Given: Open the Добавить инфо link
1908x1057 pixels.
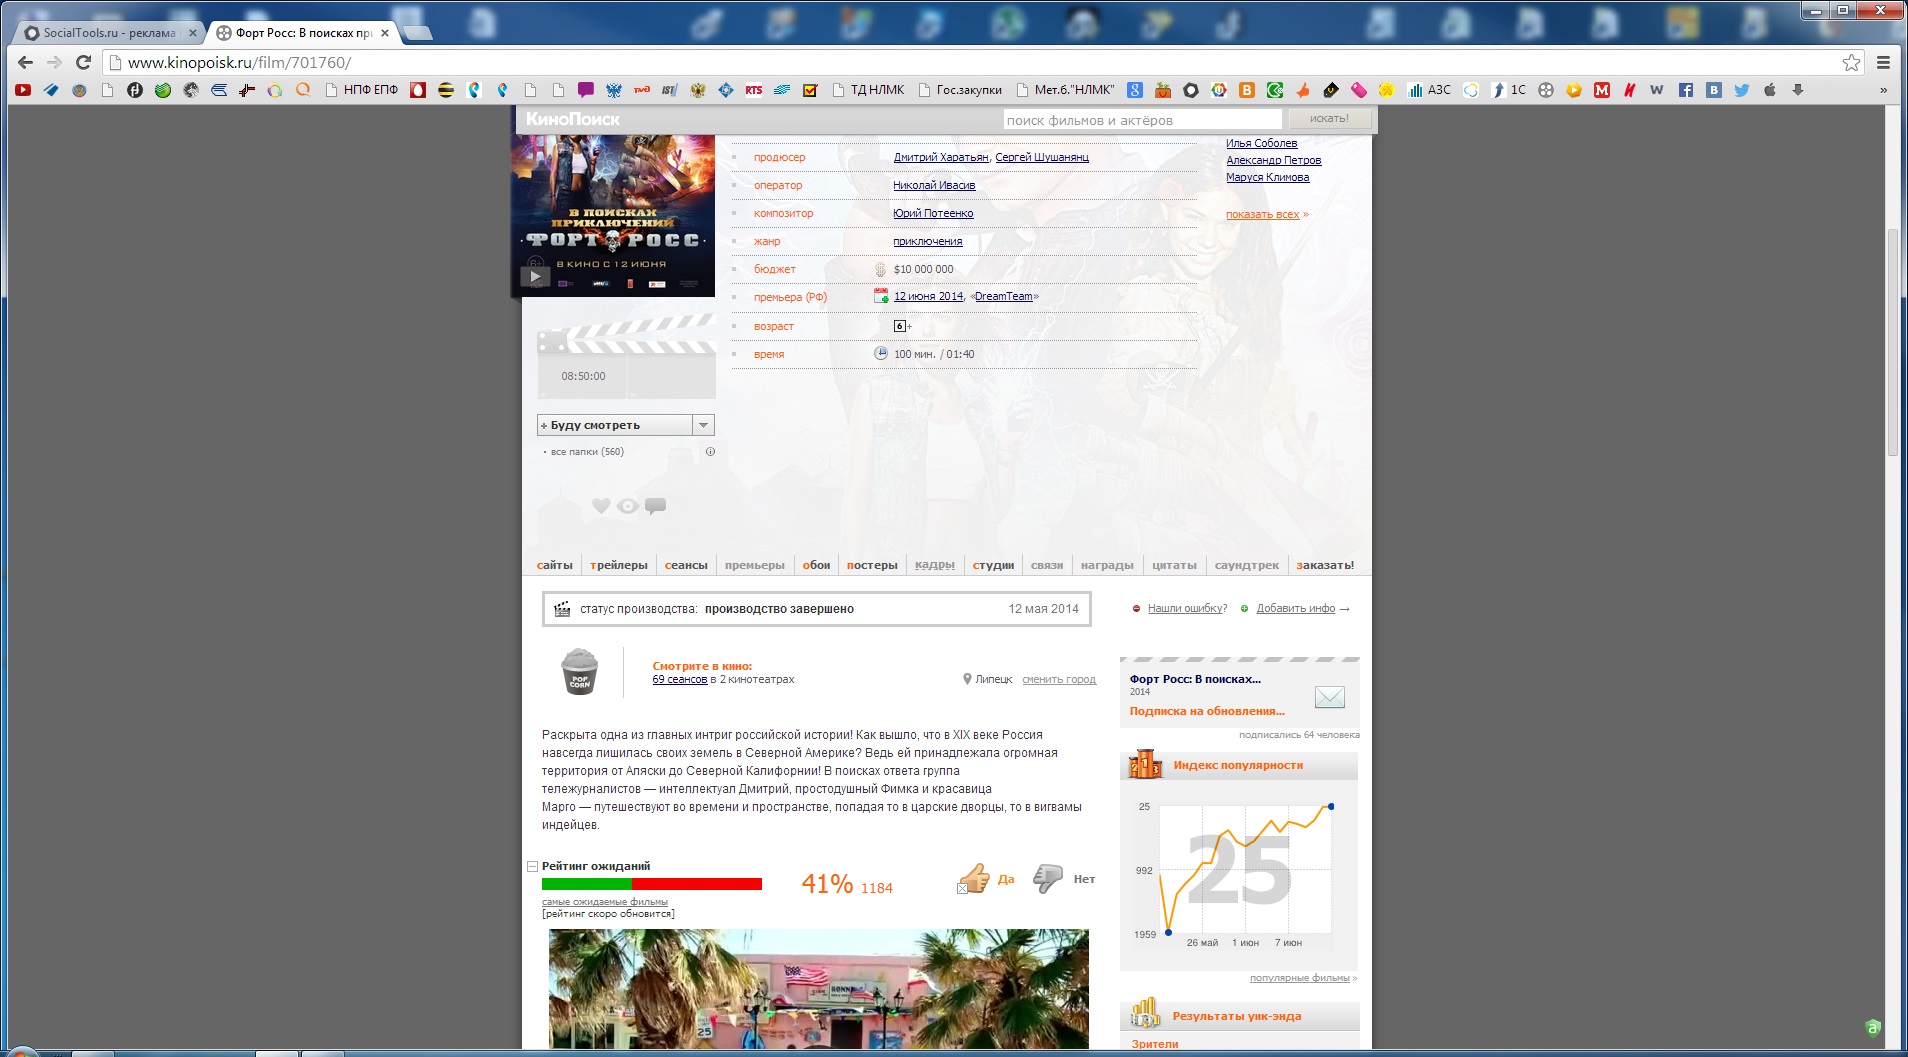Looking at the screenshot, I should [x=1296, y=608].
